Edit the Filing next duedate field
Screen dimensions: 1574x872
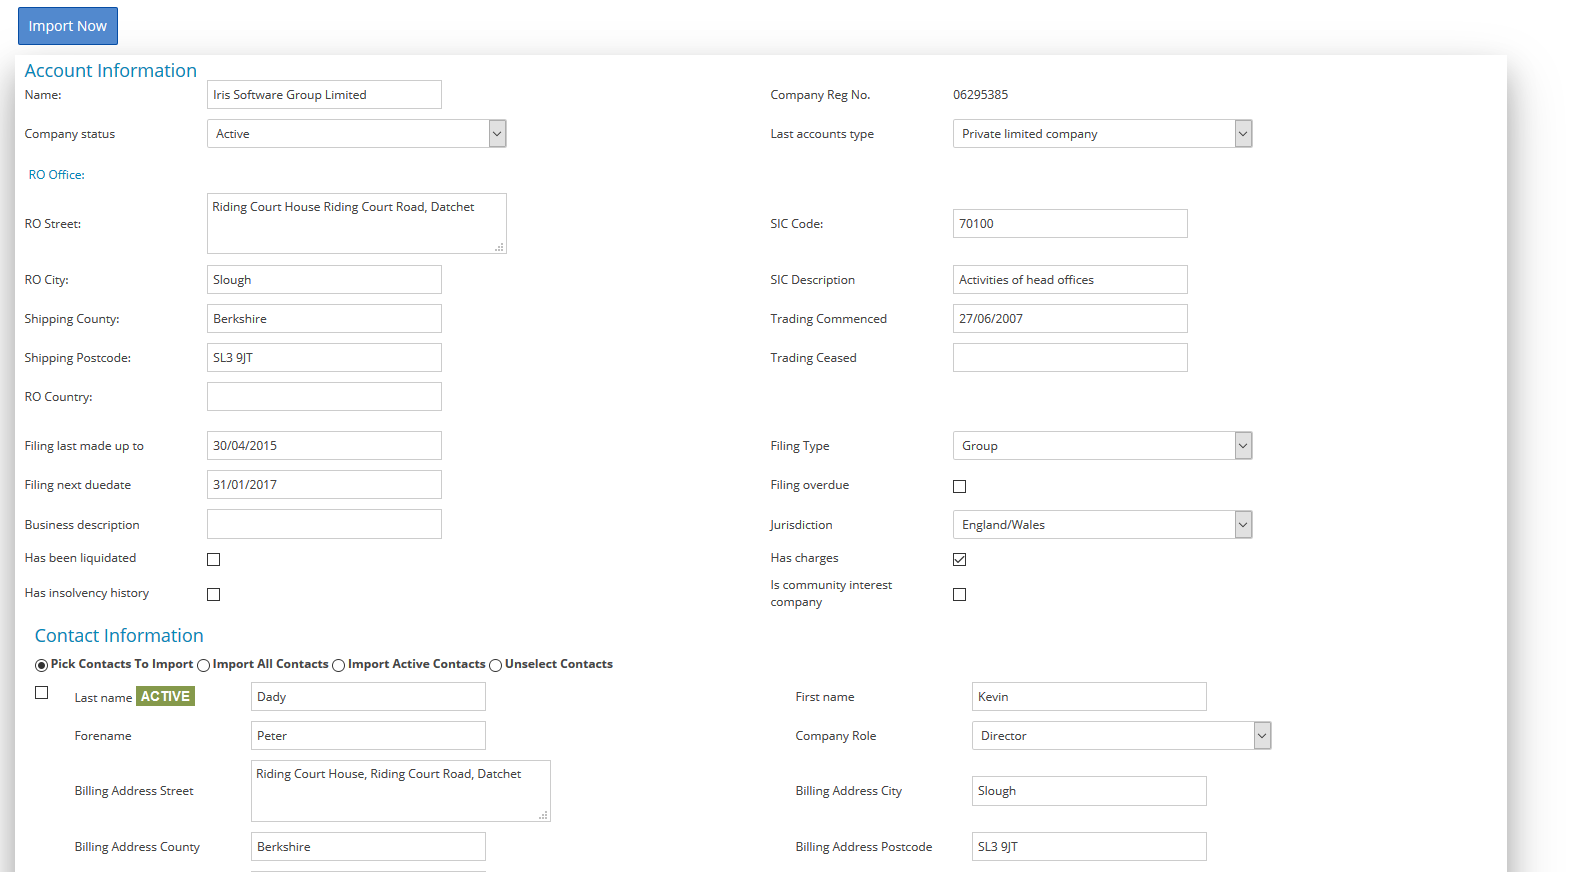tap(324, 485)
